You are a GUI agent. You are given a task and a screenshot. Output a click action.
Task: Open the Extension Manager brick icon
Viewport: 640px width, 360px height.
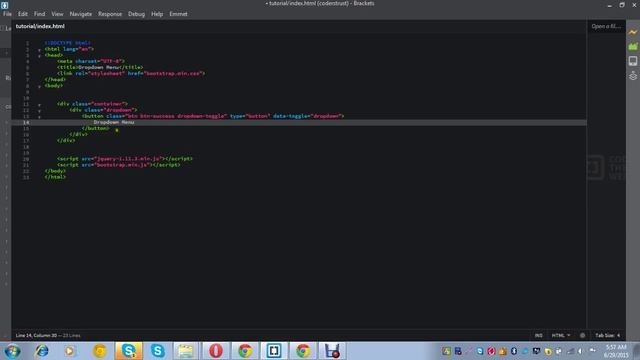coord(633,47)
